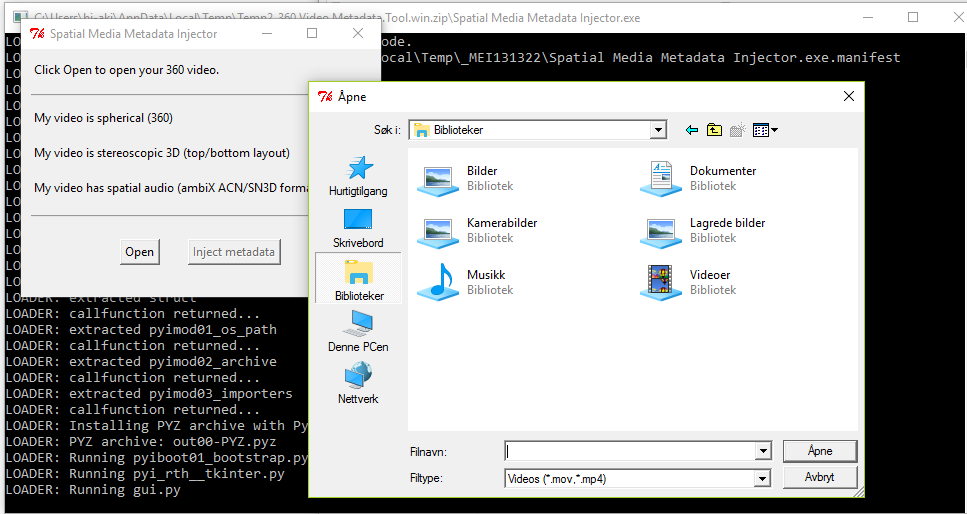
Task: Select Hurtigtilgang in places sidebar
Action: 358,176
